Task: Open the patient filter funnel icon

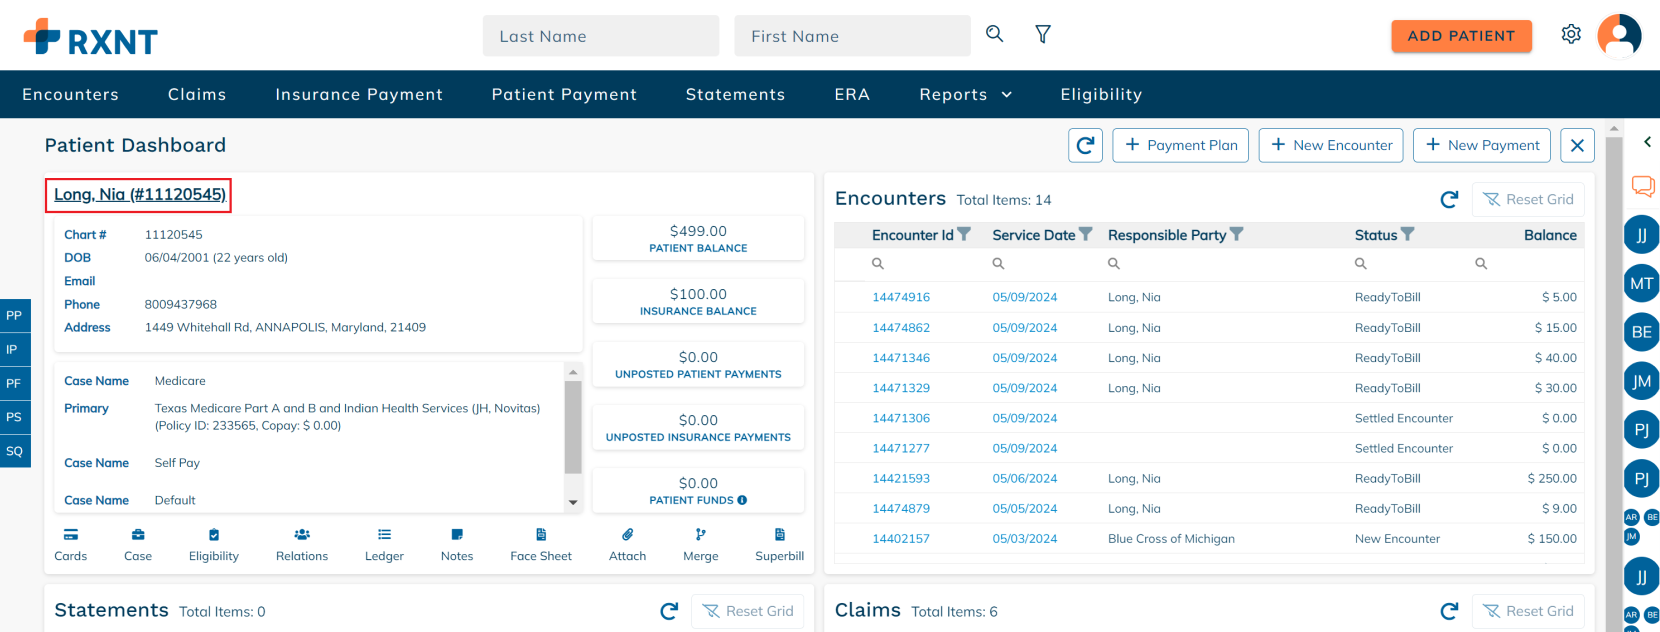Action: click(1043, 35)
